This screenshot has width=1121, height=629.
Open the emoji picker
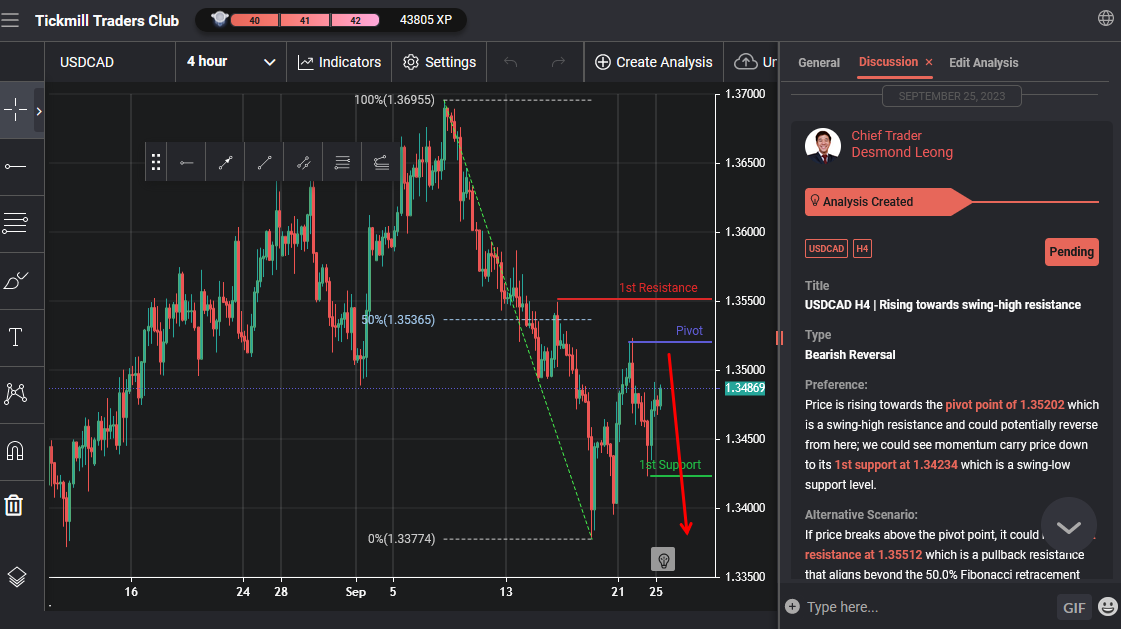(x=1107, y=607)
